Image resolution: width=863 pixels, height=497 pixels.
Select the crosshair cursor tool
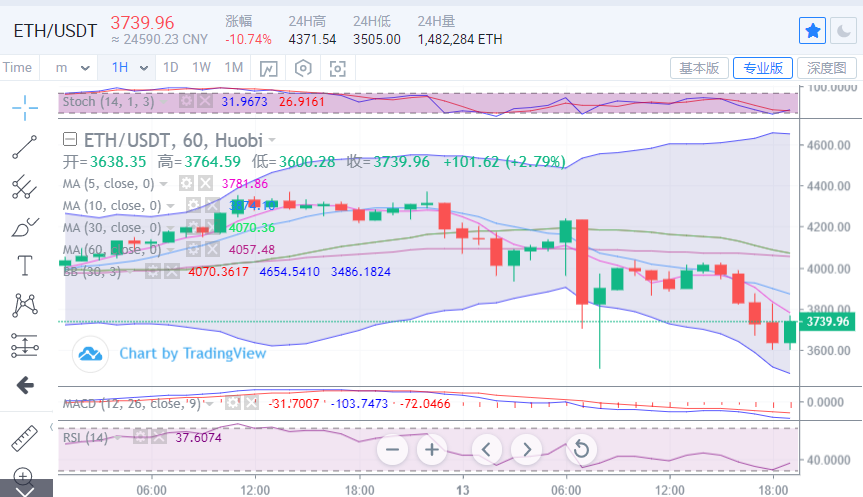tap(25, 107)
